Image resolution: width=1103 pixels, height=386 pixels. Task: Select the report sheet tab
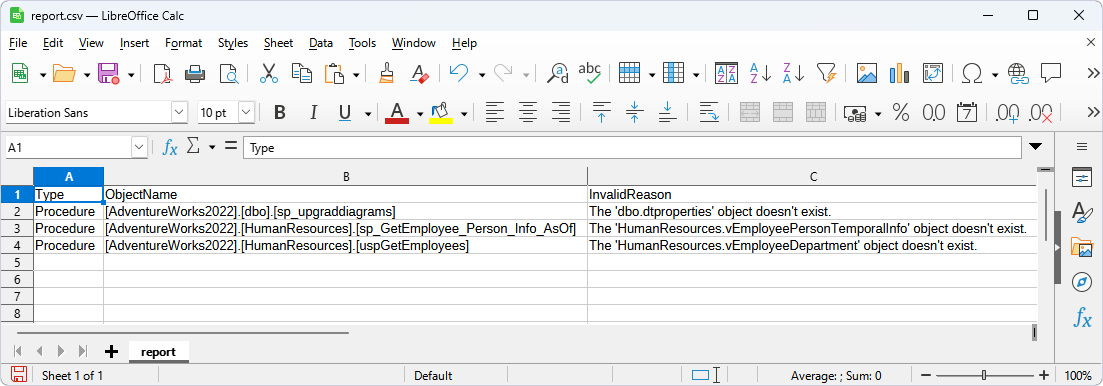click(158, 352)
